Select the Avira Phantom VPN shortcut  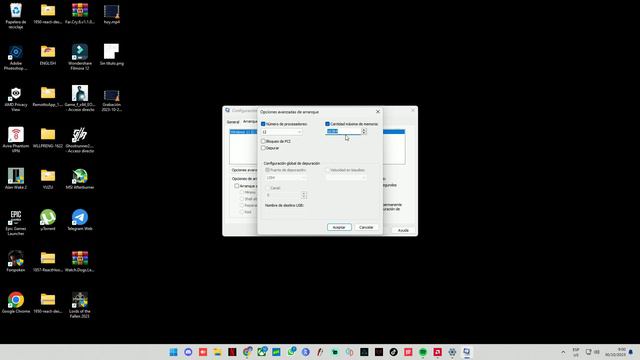point(16,140)
